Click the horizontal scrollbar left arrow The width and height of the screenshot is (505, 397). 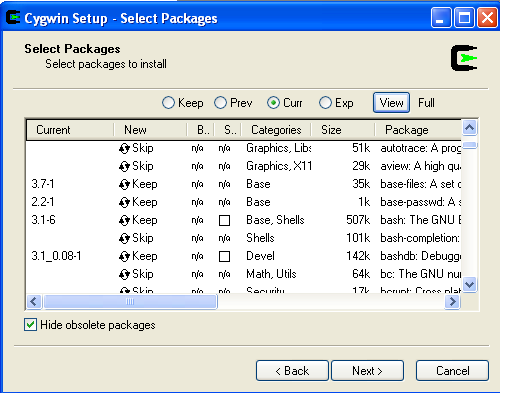(x=33, y=302)
